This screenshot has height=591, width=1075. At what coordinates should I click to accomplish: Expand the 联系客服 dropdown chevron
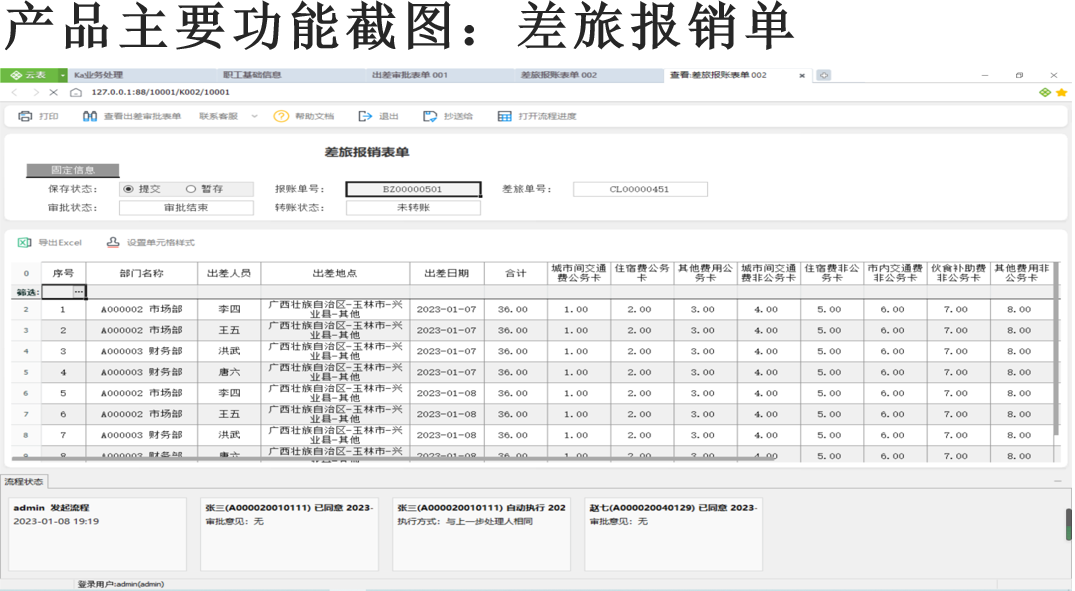[254, 117]
